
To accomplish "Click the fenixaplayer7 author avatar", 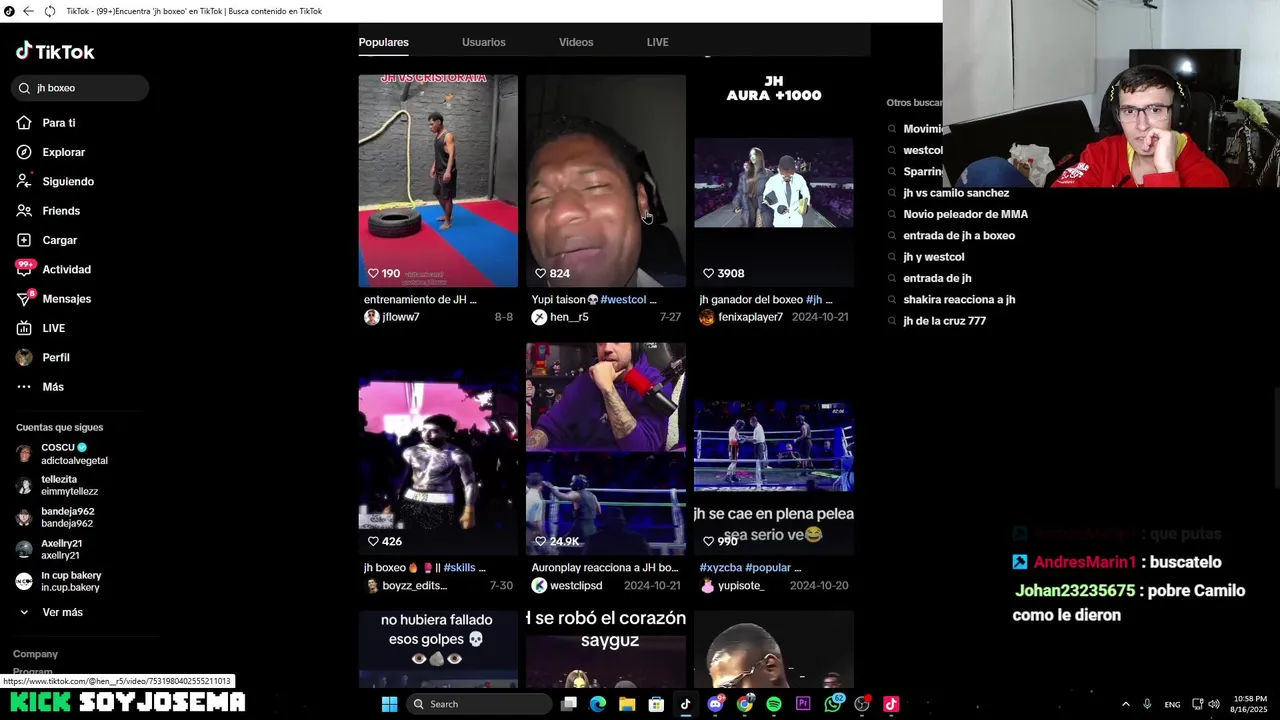I will [x=707, y=317].
